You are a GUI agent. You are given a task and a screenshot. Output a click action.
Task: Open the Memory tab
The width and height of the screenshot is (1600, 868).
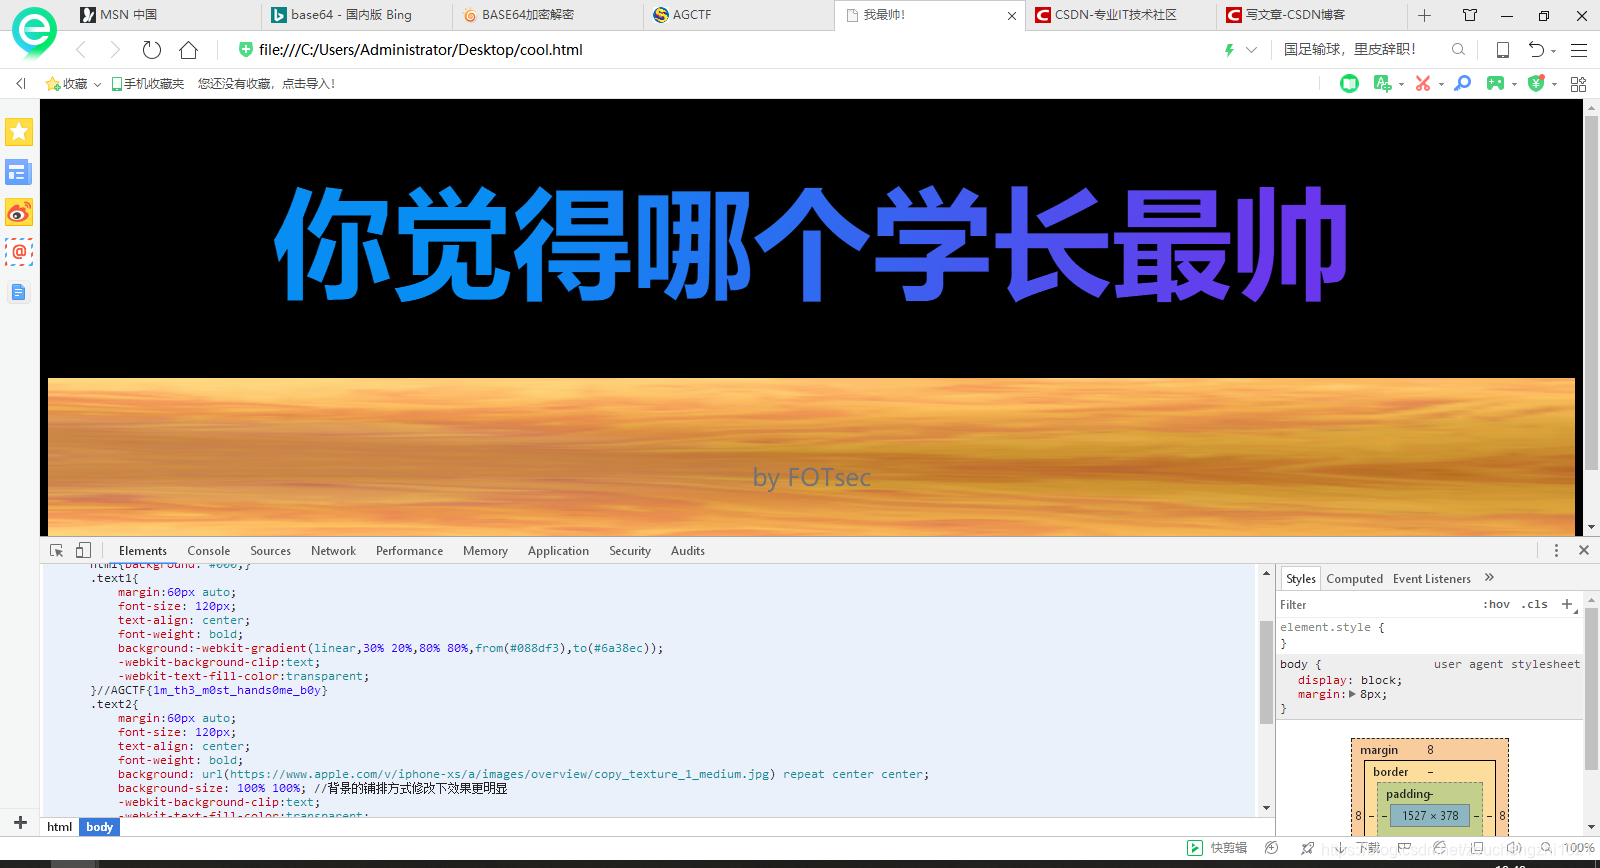coord(485,551)
